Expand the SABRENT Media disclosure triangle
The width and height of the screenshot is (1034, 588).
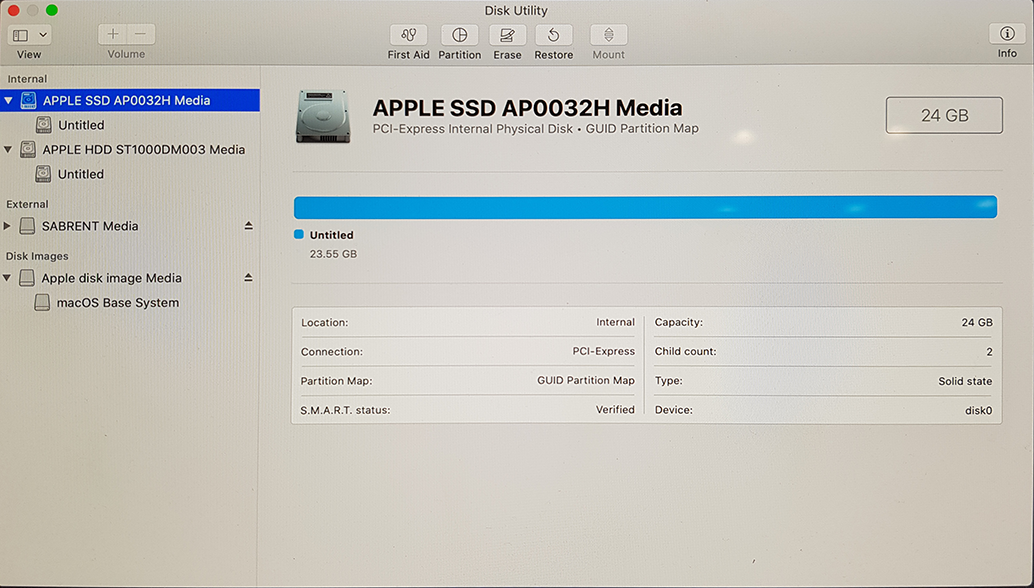tap(7, 226)
